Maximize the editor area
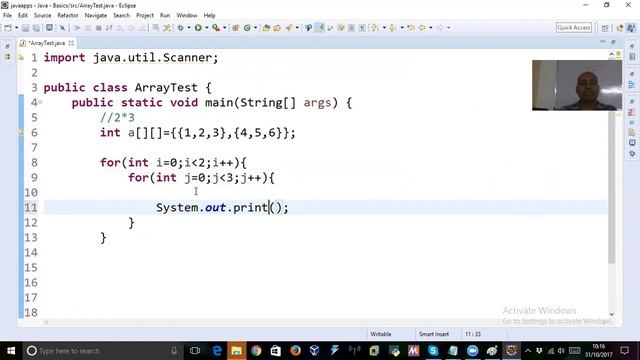Viewport: 640px width, 360px height. pyautogui.click(x=613, y=42)
